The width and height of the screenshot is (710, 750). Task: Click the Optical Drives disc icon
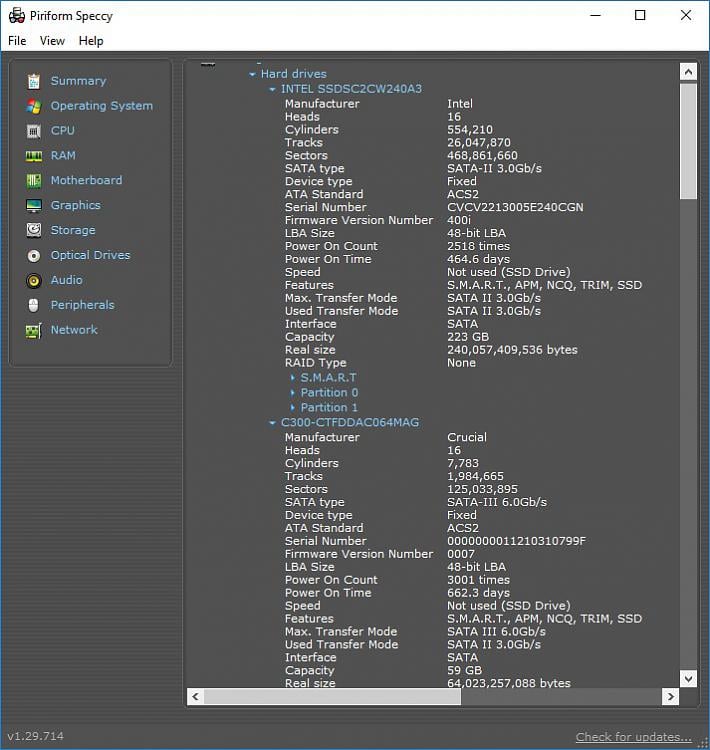pos(33,255)
